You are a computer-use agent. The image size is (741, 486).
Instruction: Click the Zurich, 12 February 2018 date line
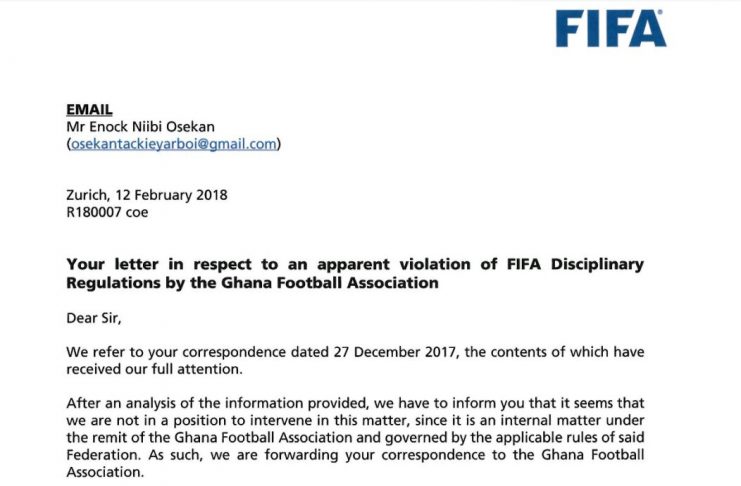pyautogui.click(x=146, y=195)
